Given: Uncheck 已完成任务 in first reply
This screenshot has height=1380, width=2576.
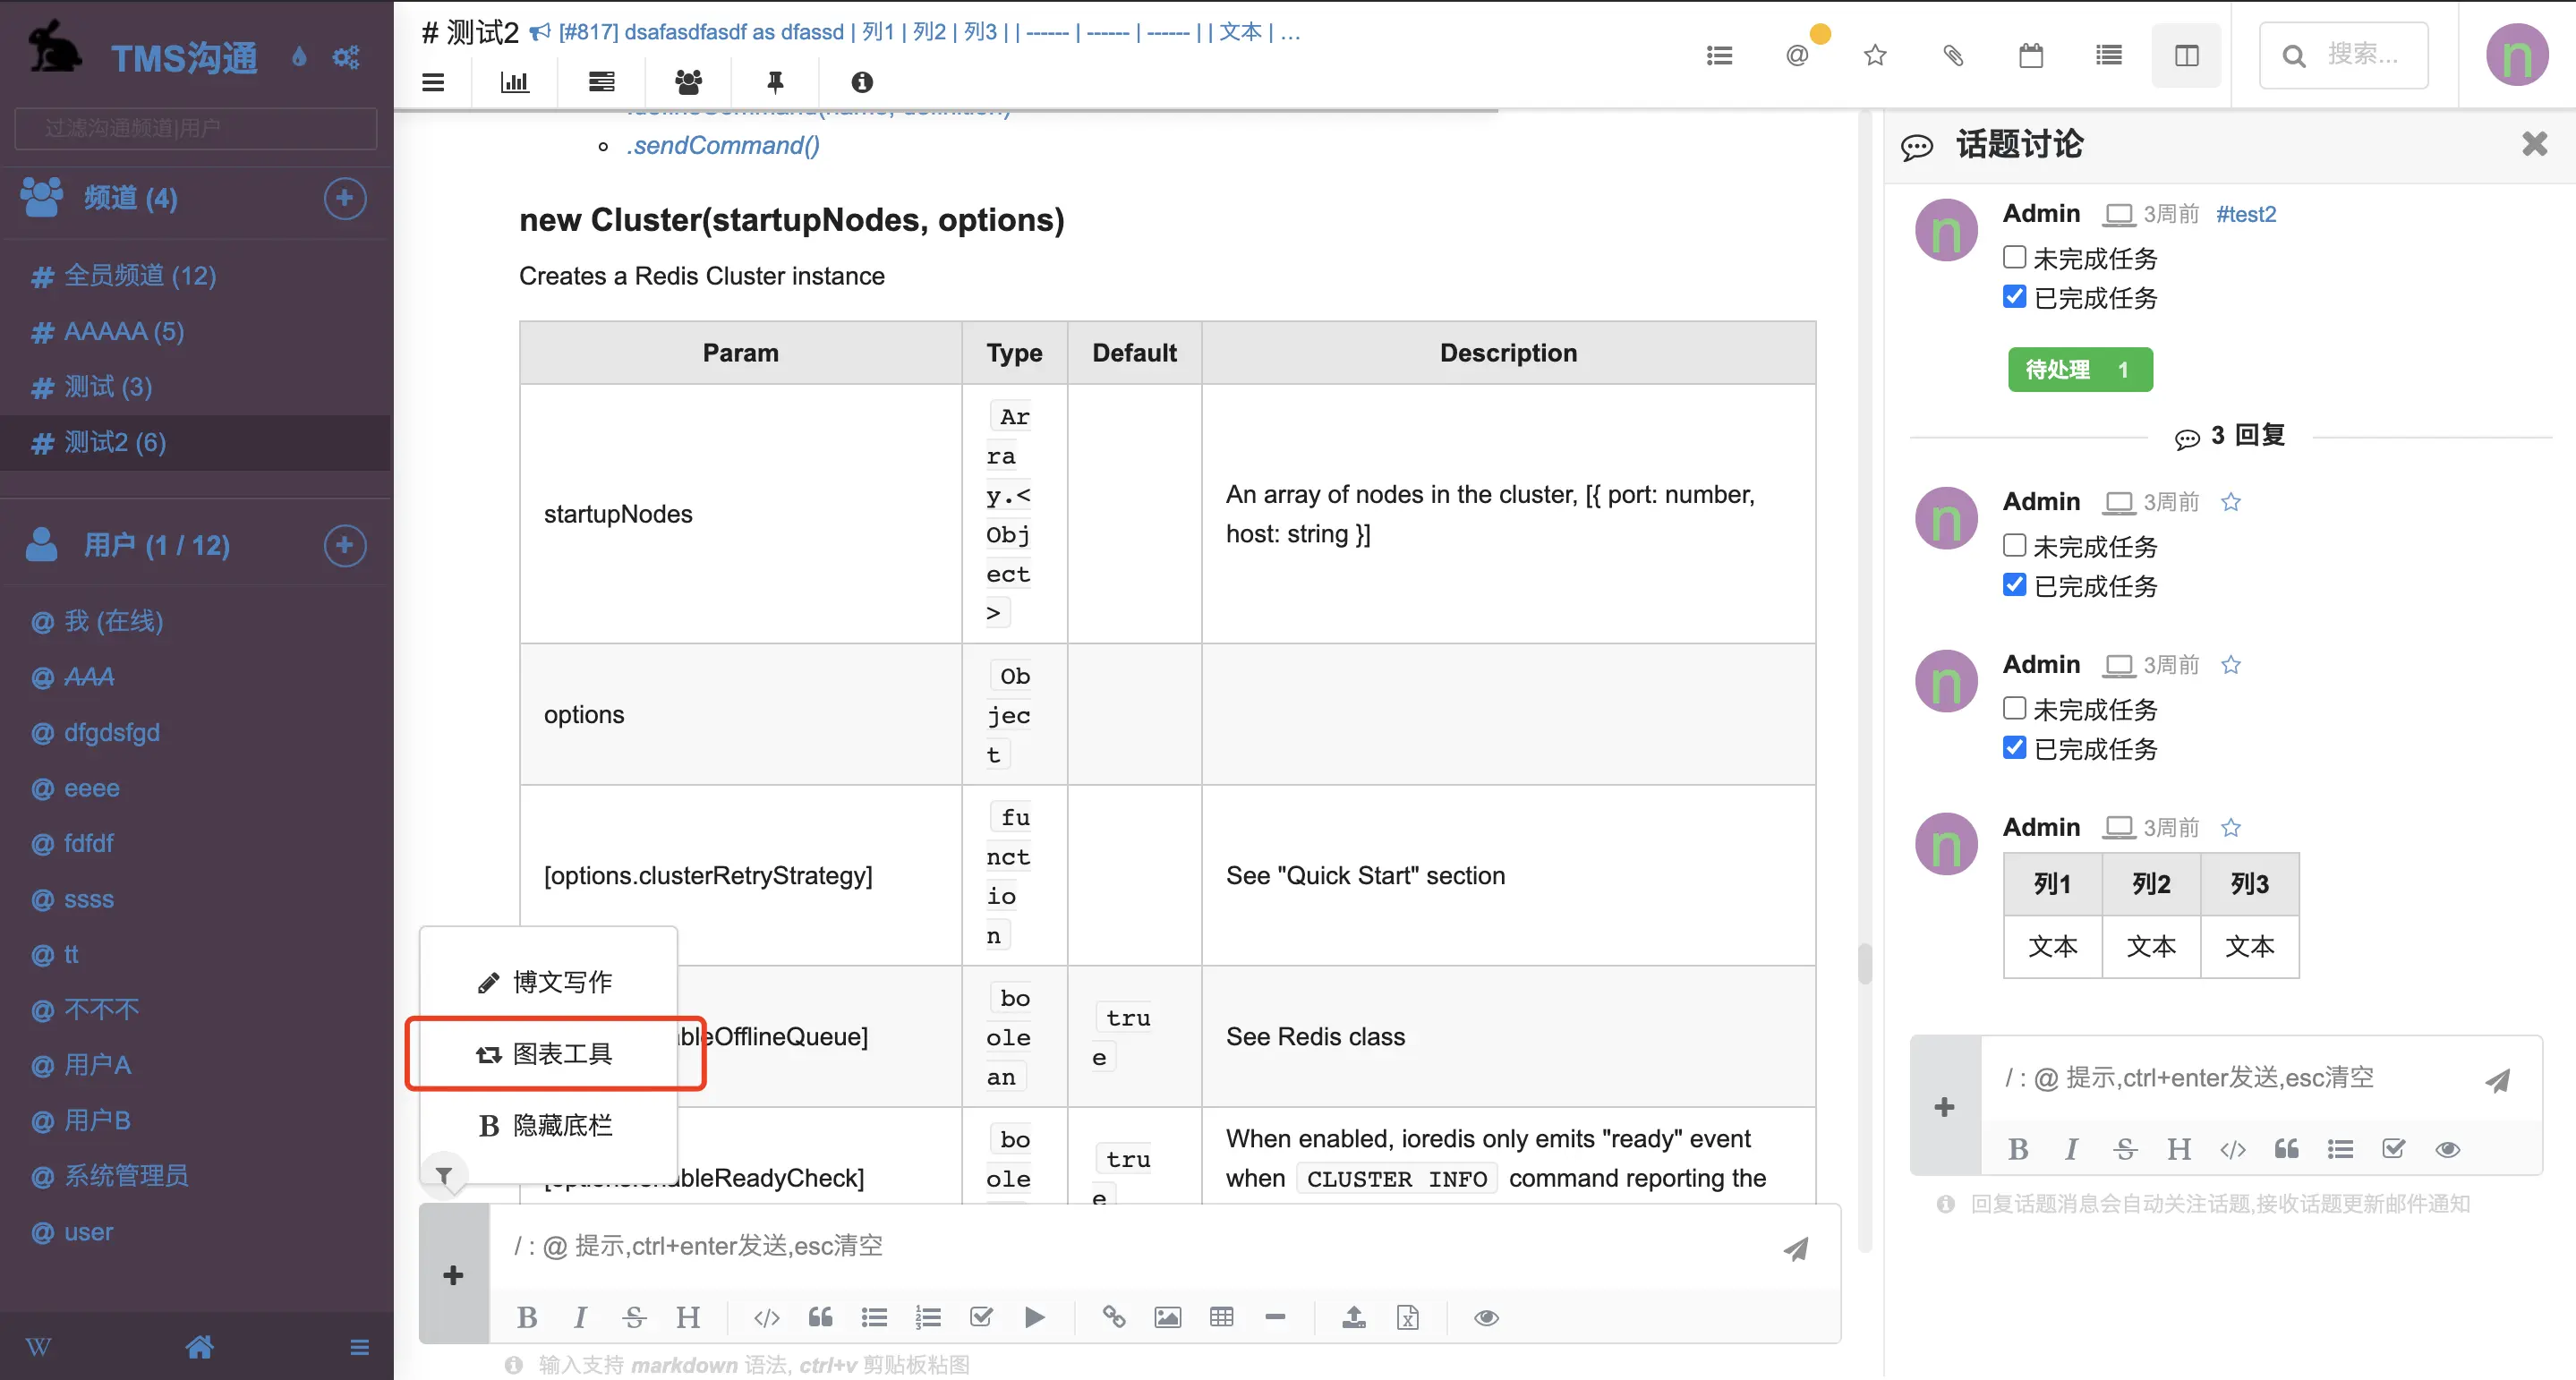Looking at the screenshot, I should coord(2014,585).
